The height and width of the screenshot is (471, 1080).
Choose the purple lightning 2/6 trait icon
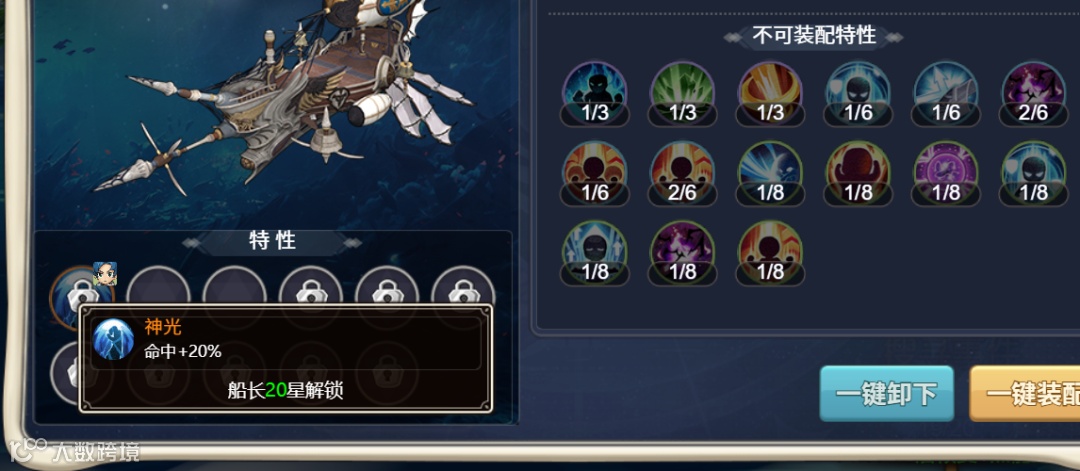click(1033, 94)
